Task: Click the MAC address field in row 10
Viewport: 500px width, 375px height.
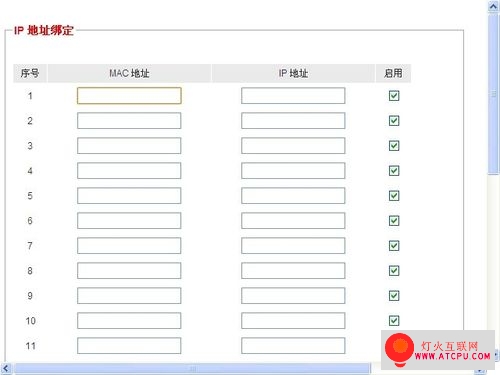Action: coord(129,321)
